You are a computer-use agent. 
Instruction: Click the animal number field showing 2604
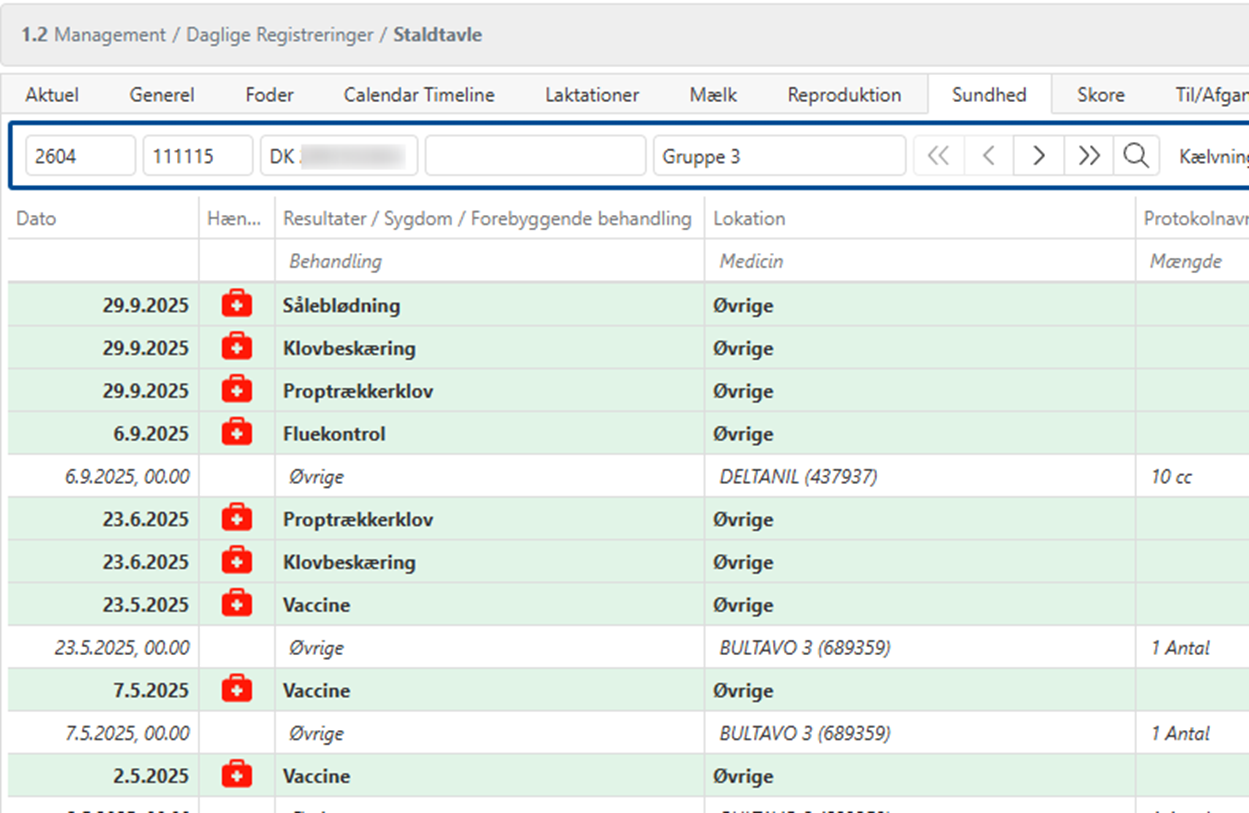click(80, 156)
